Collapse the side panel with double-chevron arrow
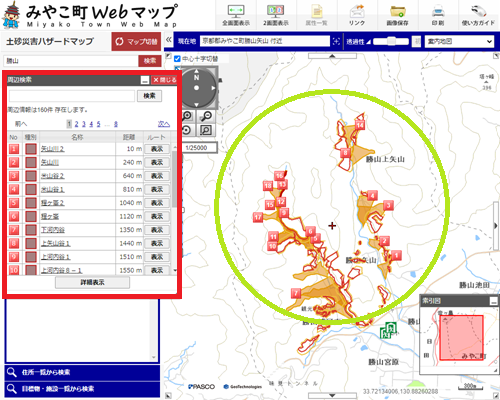Image resolution: width=500 pixels, height=400 pixels. click(169, 40)
